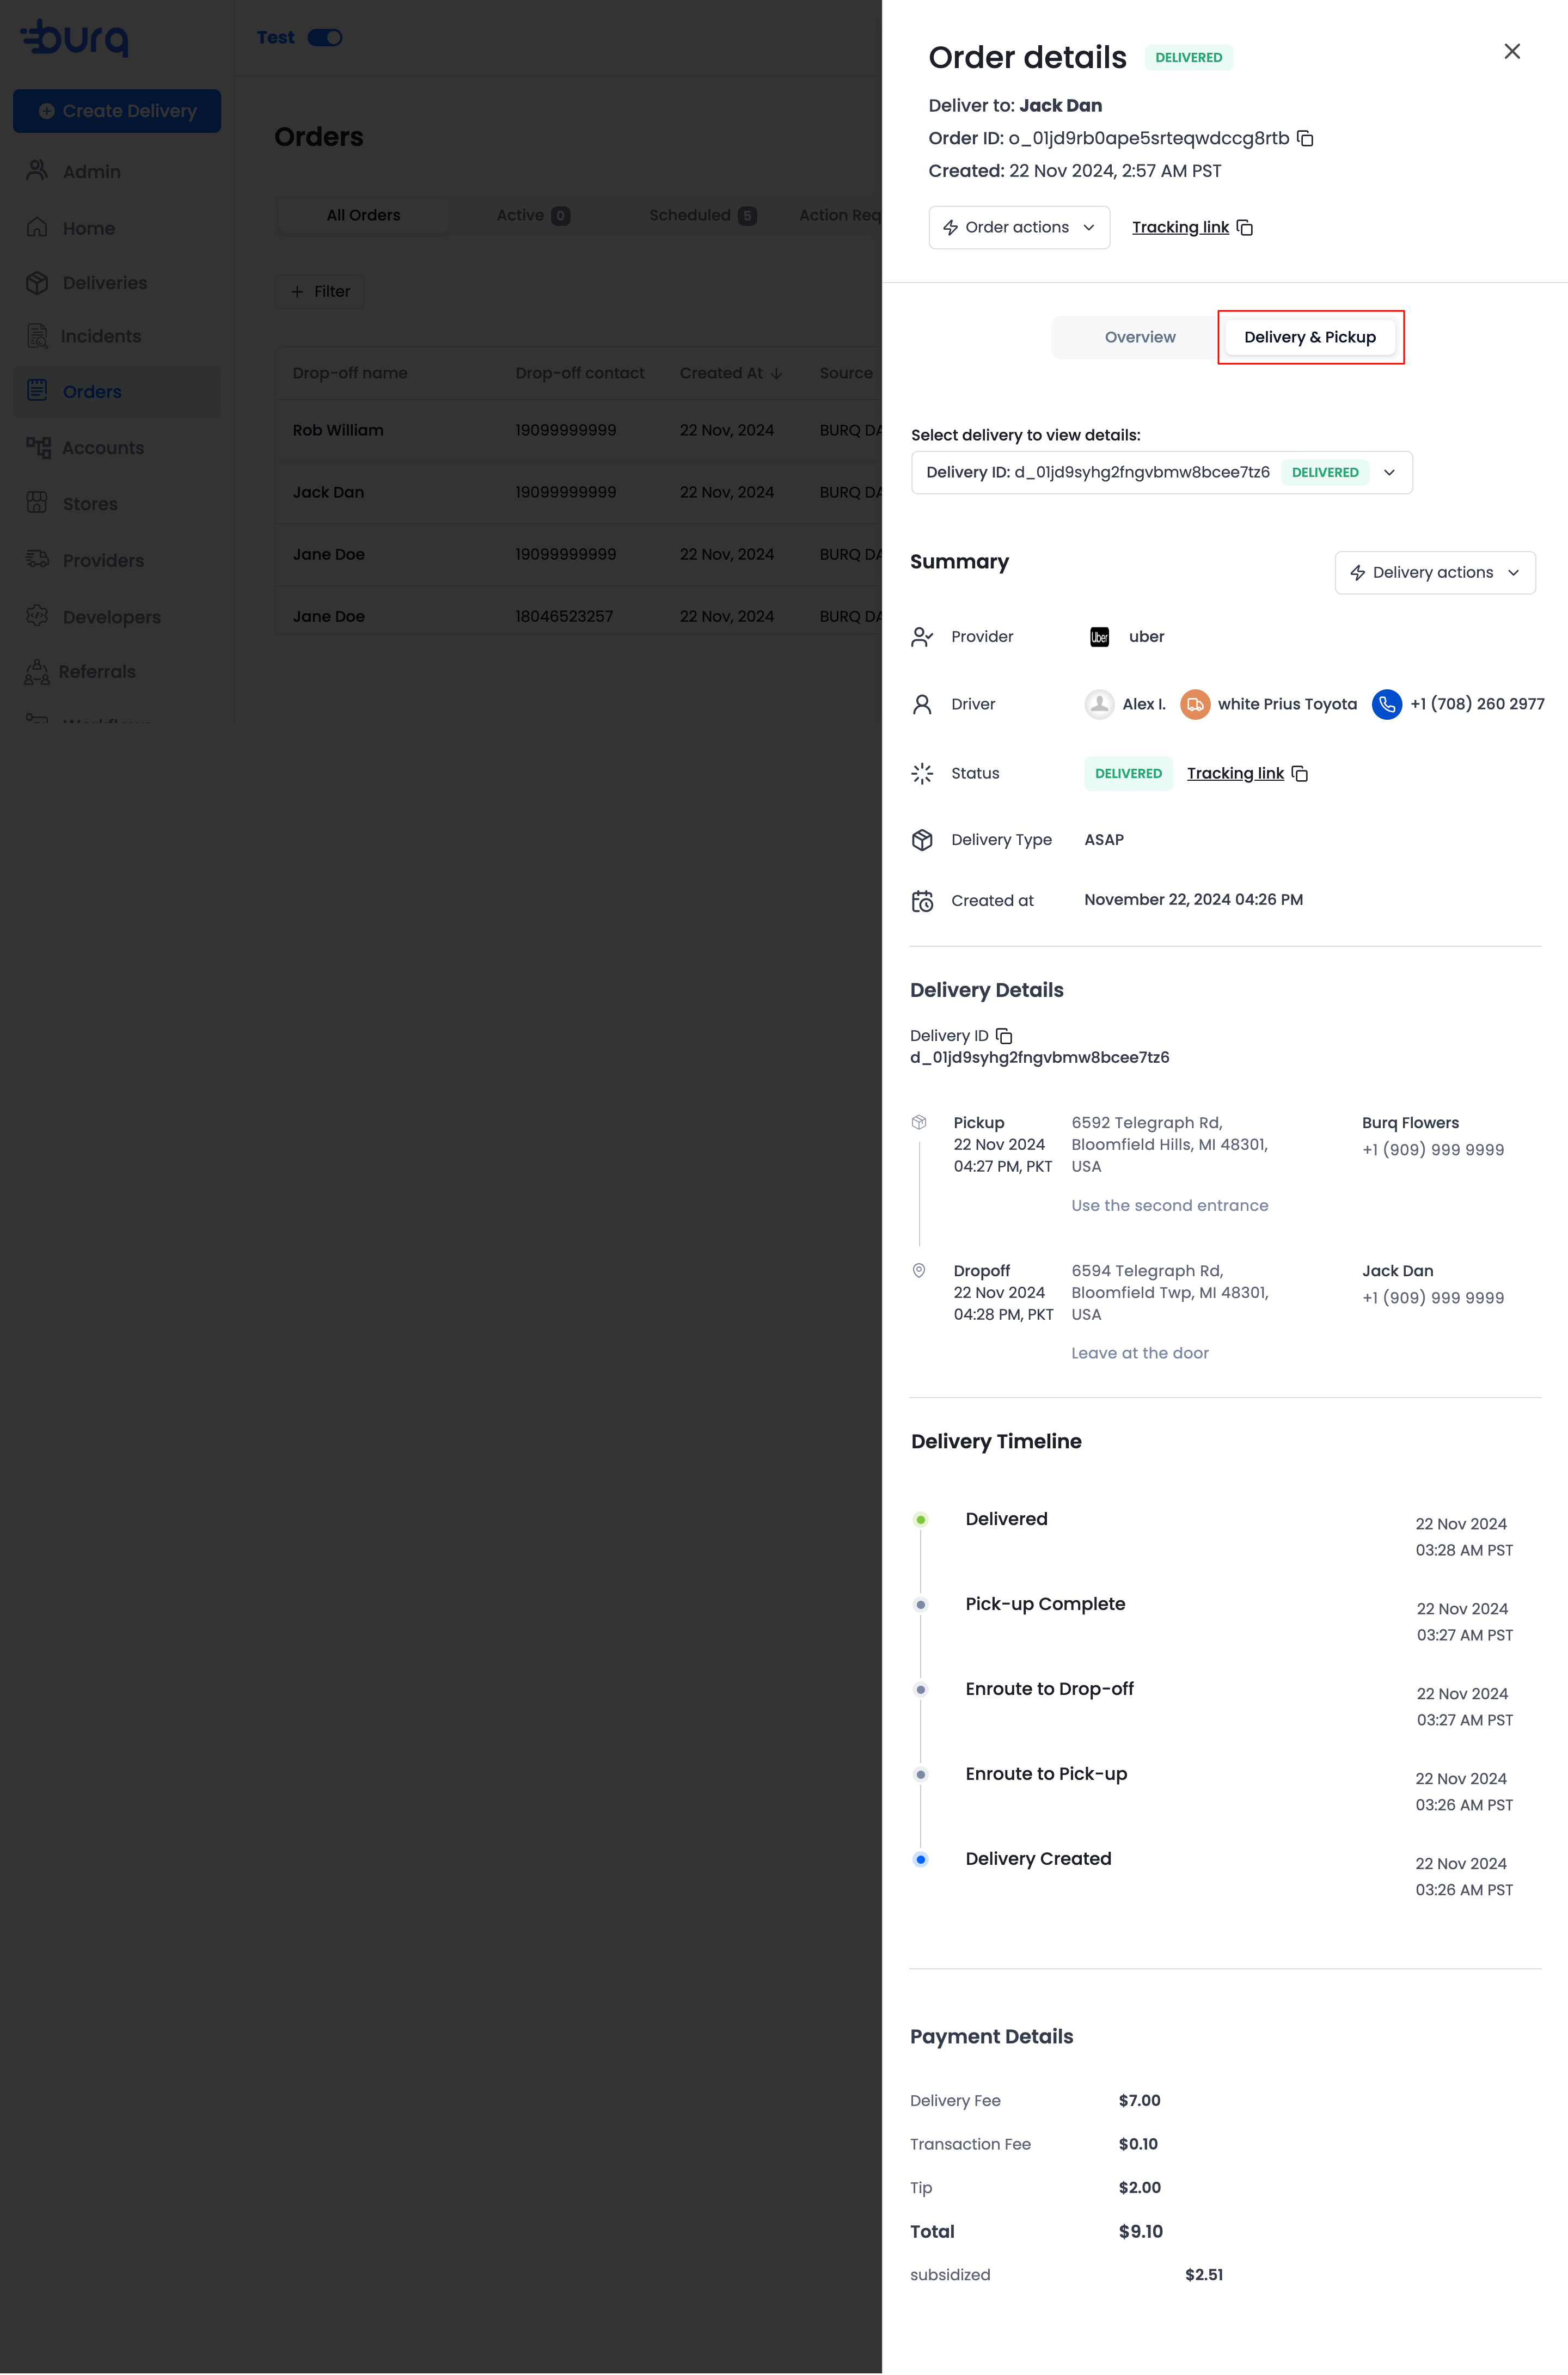Copy the Delivery ID under Delivery Details
1568x2375 pixels.
[1004, 1036]
